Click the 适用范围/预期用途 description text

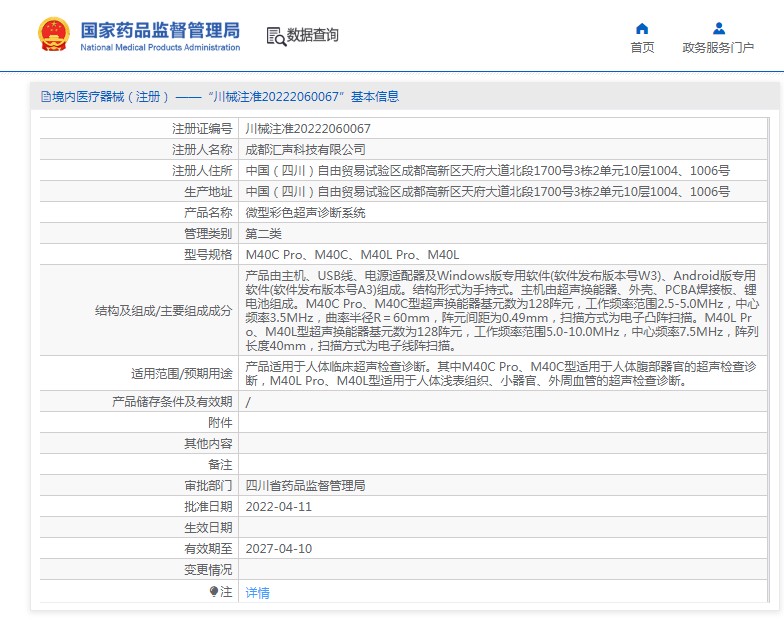tap(501, 374)
